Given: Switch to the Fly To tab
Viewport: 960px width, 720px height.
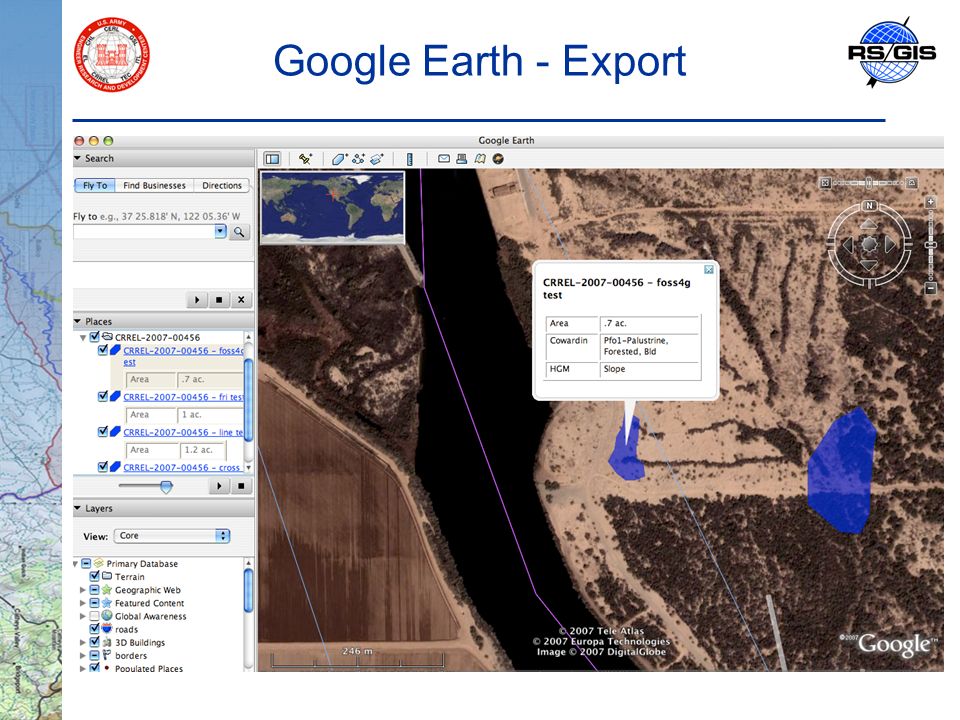Looking at the screenshot, I should click(95, 186).
